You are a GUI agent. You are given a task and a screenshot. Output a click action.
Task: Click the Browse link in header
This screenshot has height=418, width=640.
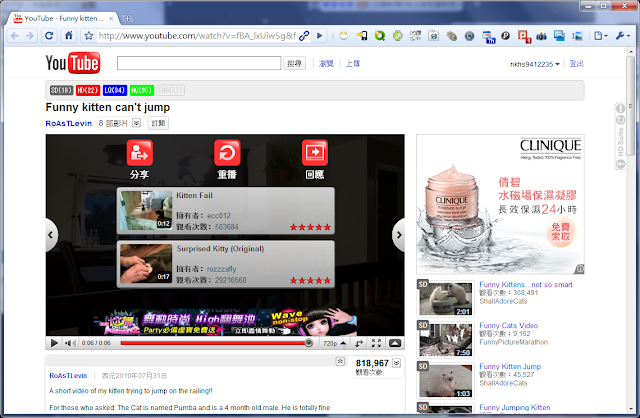tap(326, 63)
